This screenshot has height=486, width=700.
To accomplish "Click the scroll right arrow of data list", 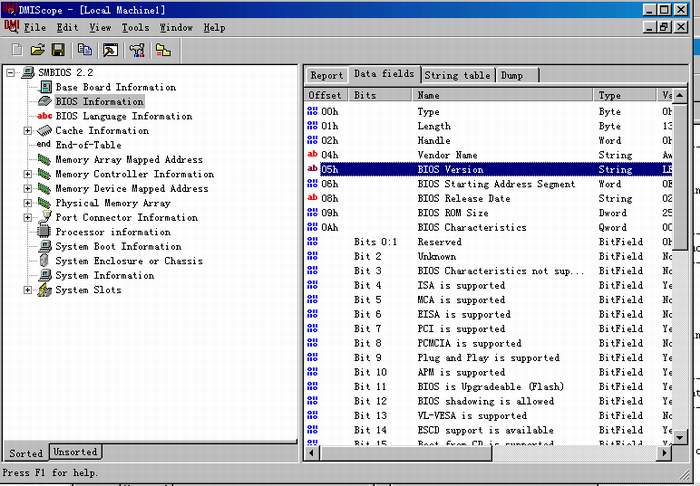I will pos(664,453).
